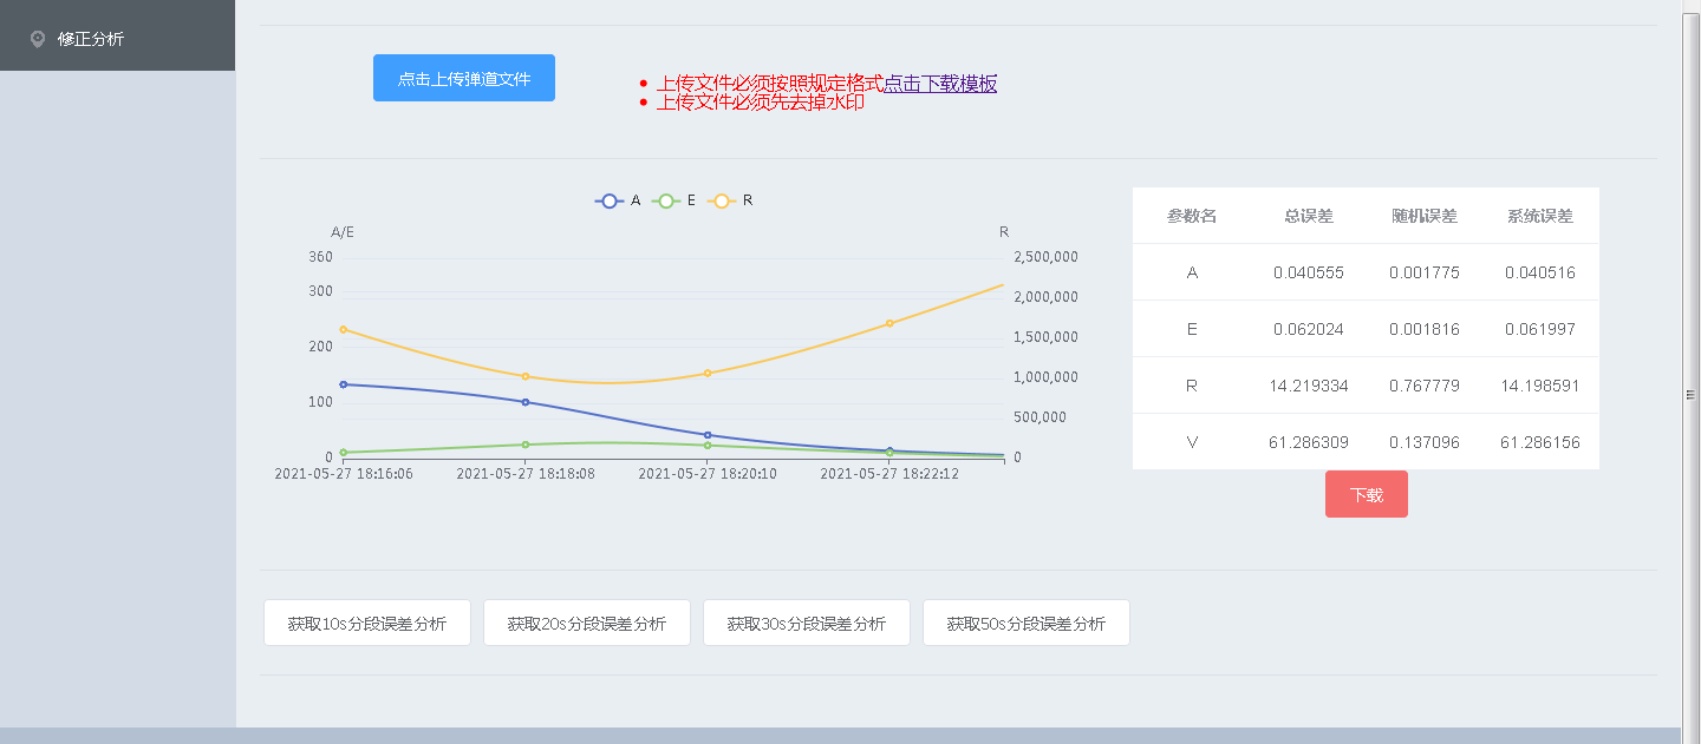1701x744 pixels.
Task: Click 获取20s分段误差分析 button
Action: click(x=587, y=623)
